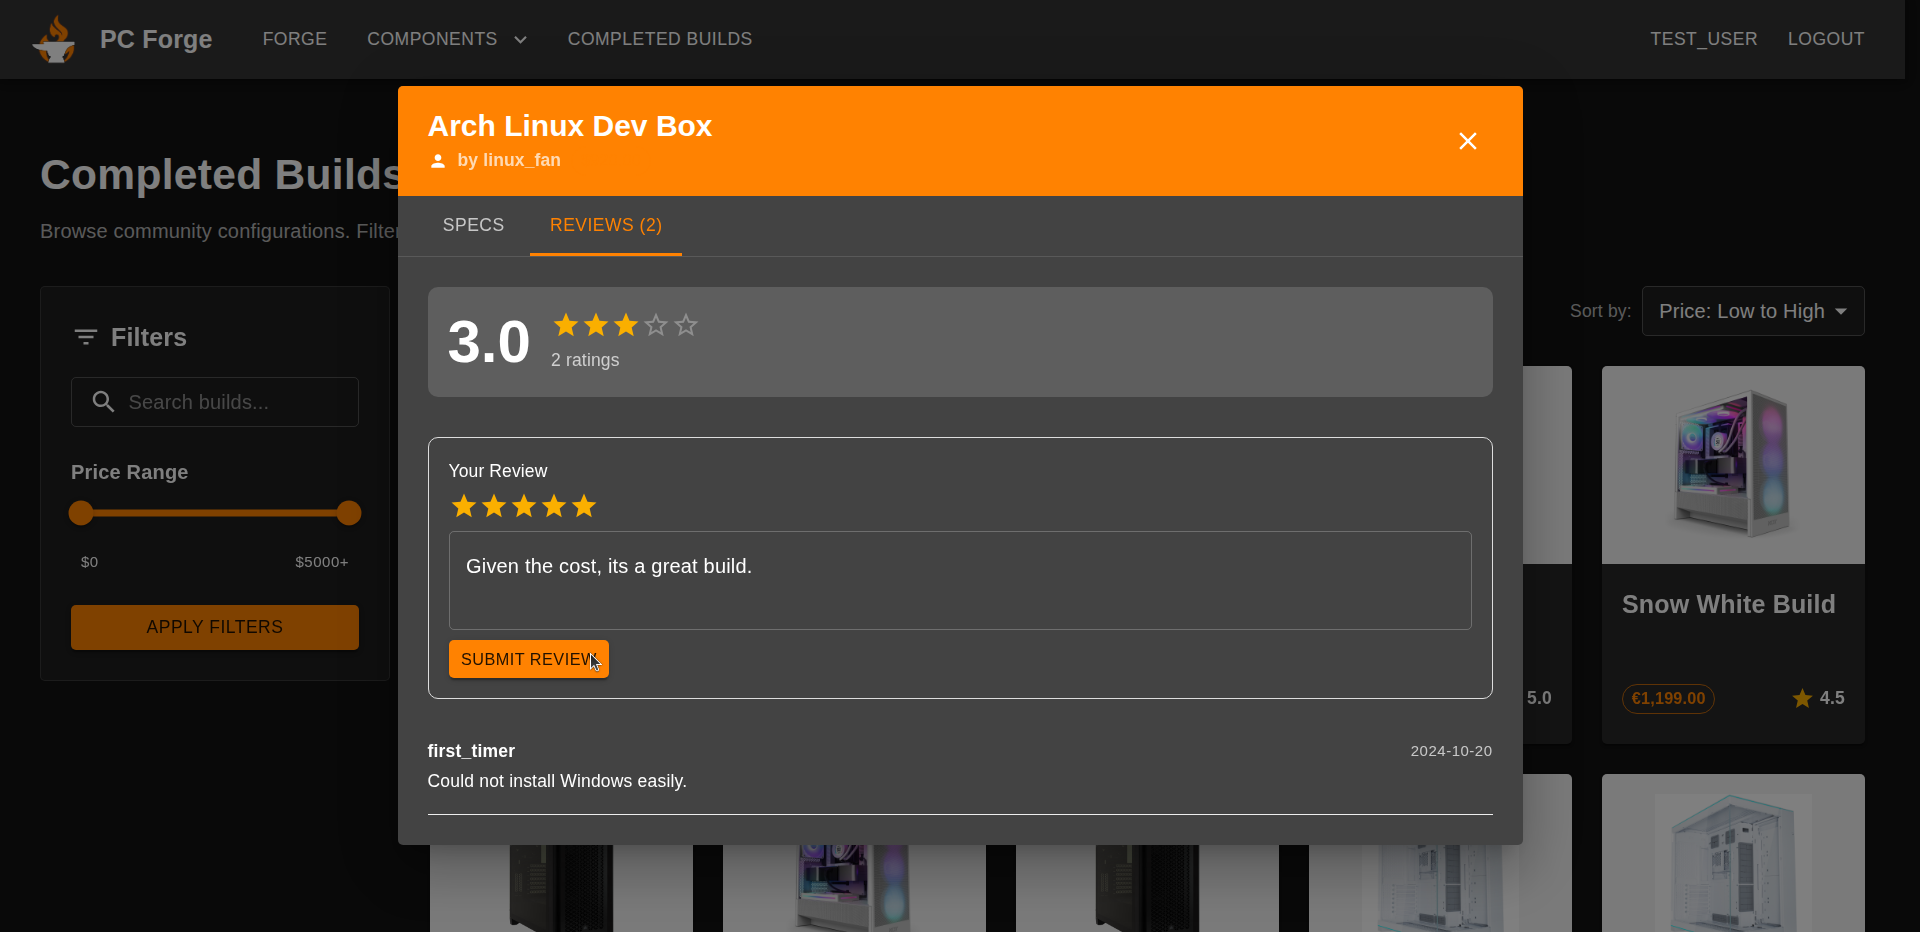Set your review rating to one star
The height and width of the screenshot is (932, 1920).
point(464,507)
